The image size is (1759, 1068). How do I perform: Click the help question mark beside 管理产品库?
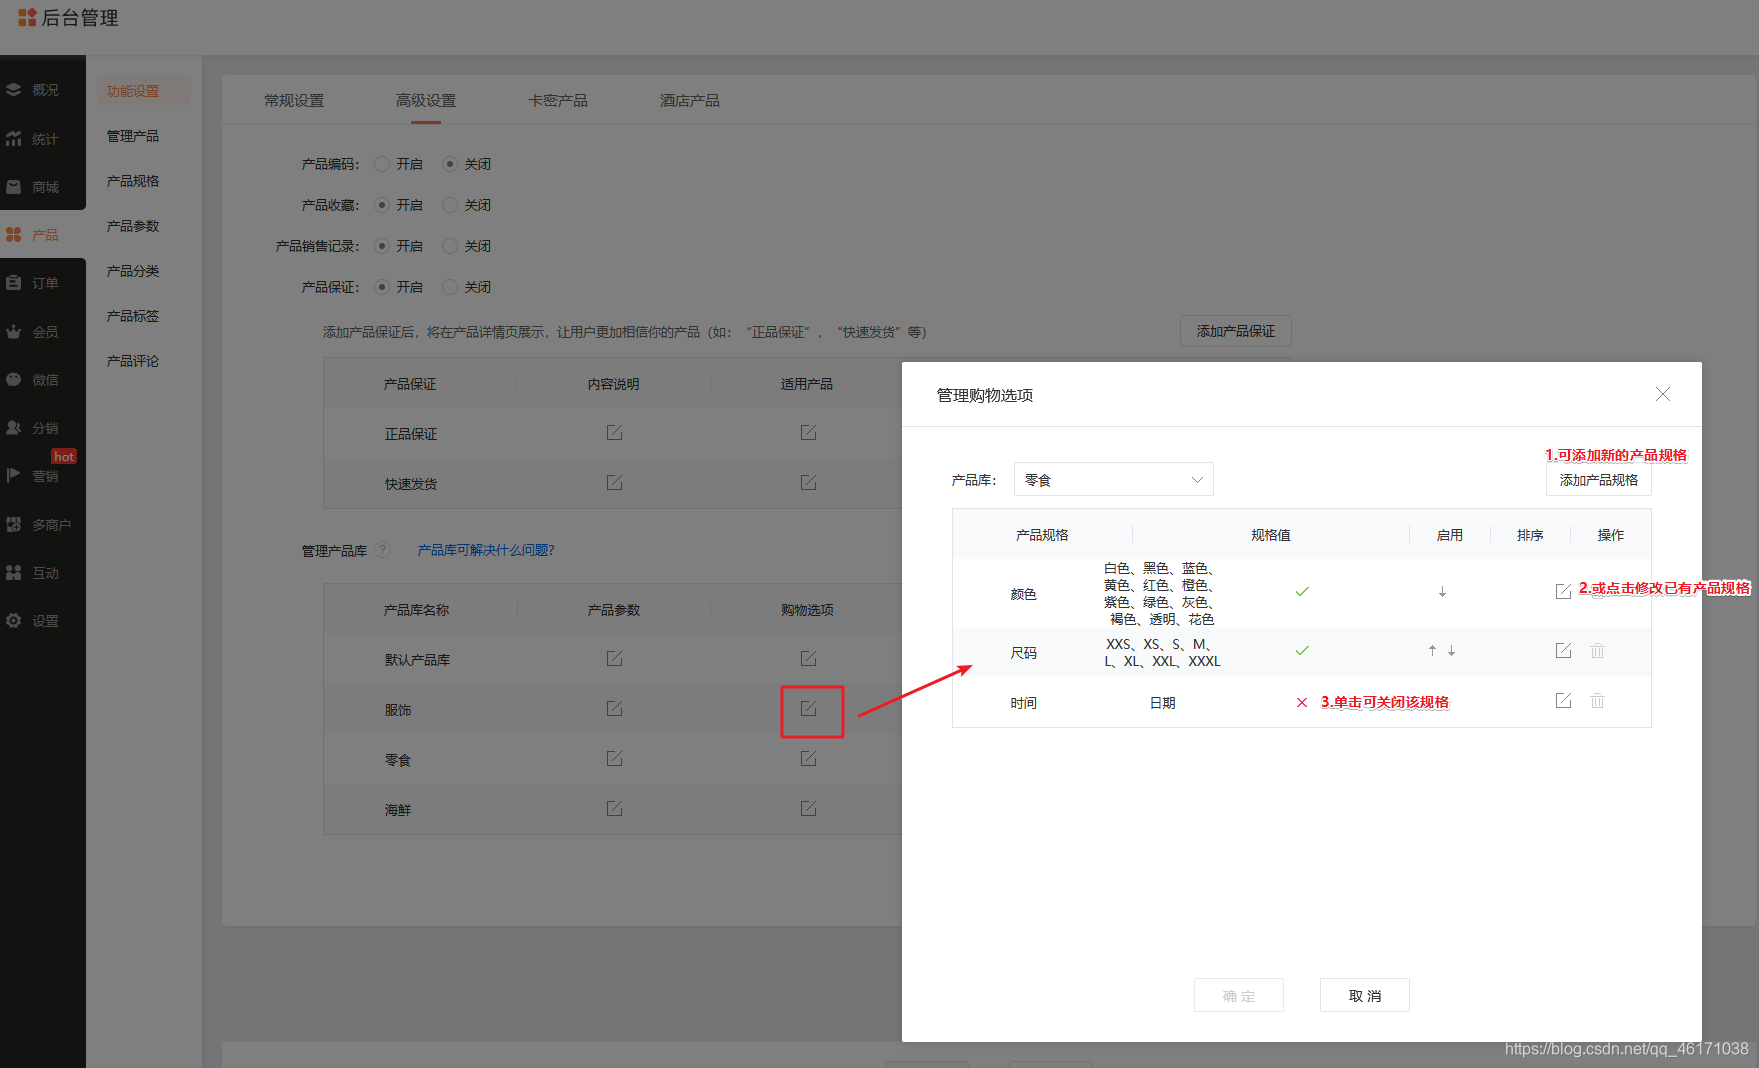pos(382,550)
